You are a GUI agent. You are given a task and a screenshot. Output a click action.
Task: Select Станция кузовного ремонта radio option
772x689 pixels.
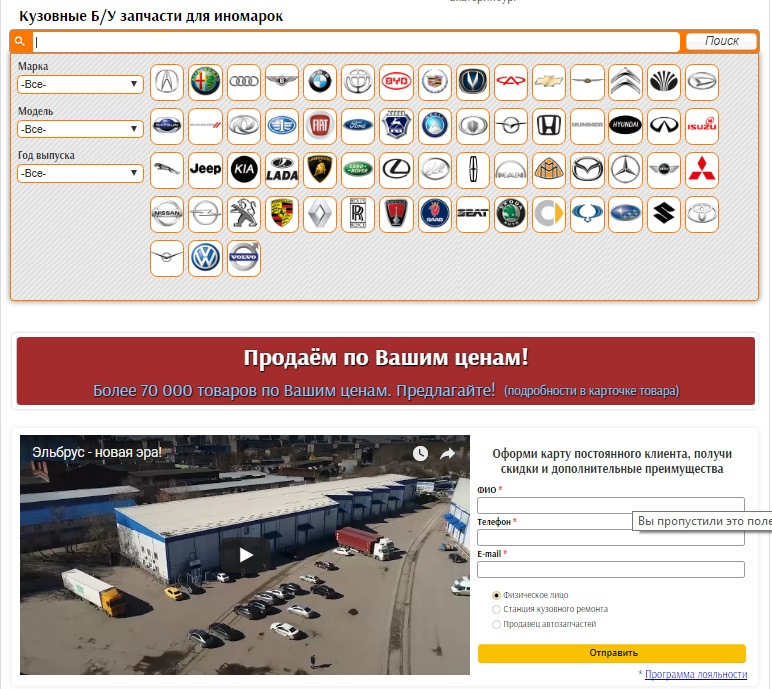point(496,610)
